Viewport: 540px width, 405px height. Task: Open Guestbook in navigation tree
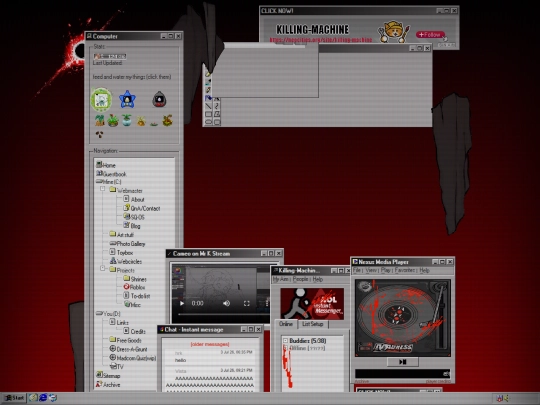coord(111,174)
